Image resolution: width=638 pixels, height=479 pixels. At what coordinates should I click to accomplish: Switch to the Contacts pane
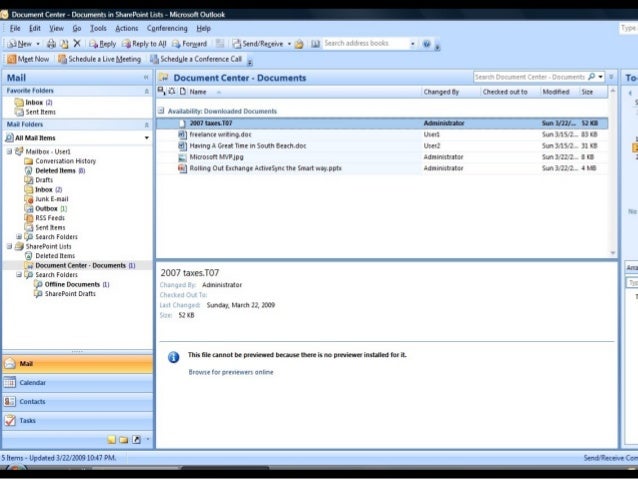(x=77, y=401)
